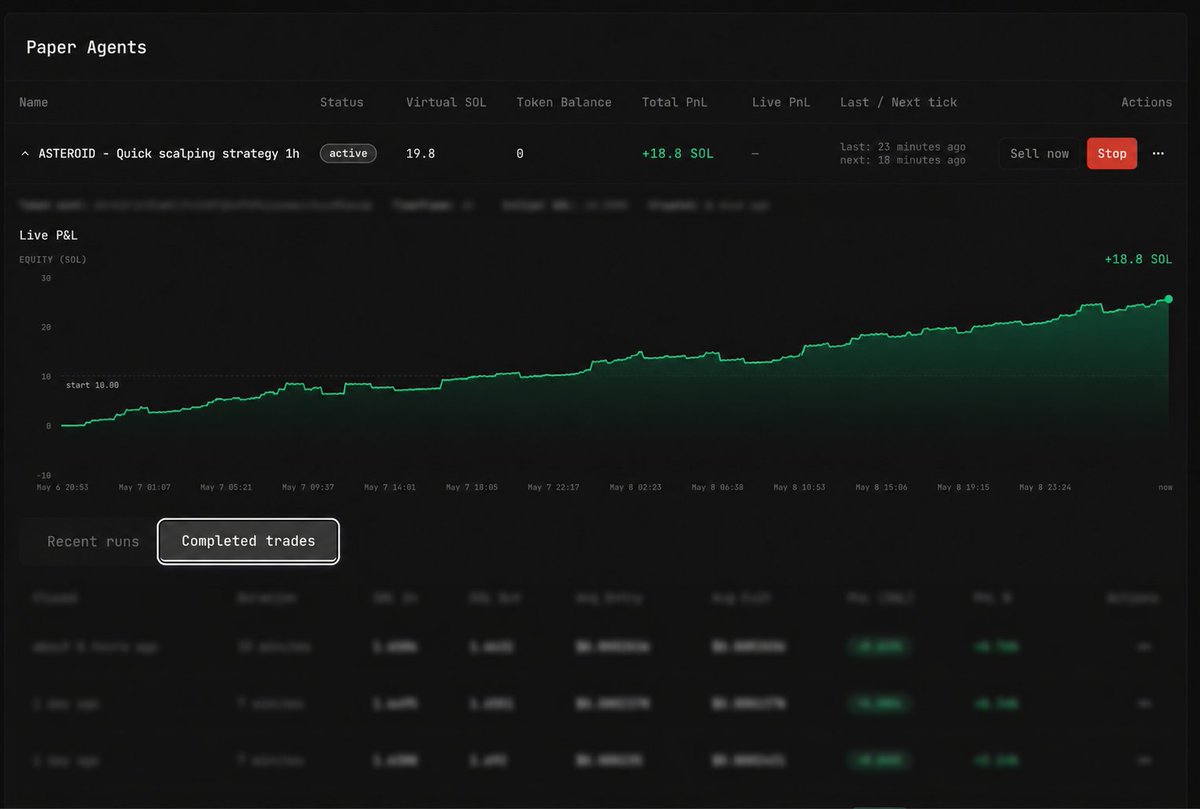
Task: Click the next: 18 minutes ago text
Action: (903, 160)
